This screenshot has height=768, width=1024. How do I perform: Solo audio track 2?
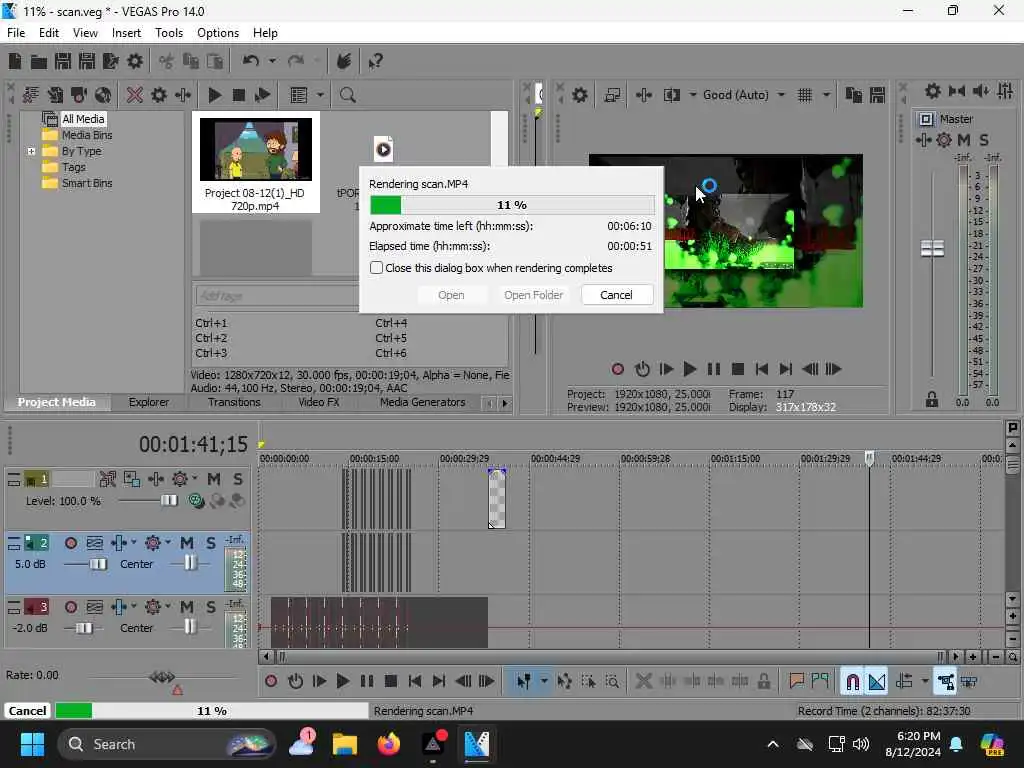click(210, 543)
